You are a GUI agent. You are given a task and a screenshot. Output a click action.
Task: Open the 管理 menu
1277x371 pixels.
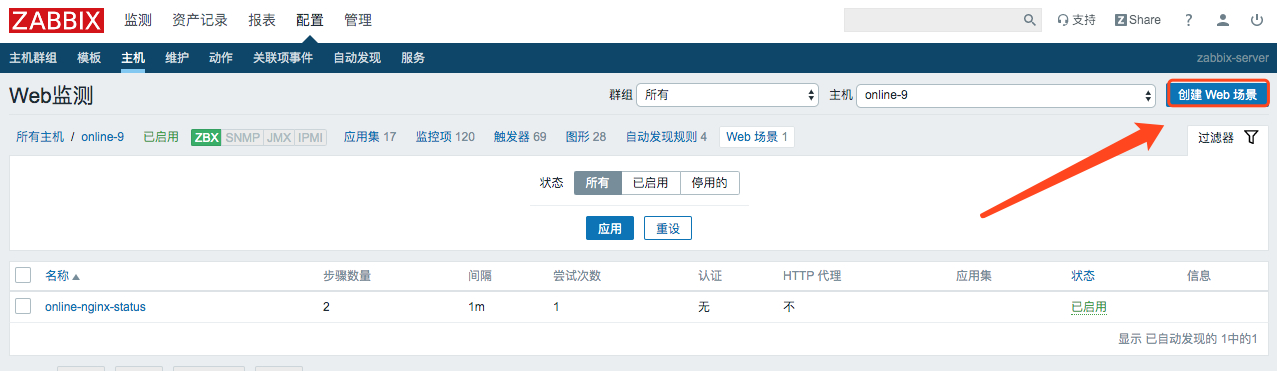358,20
